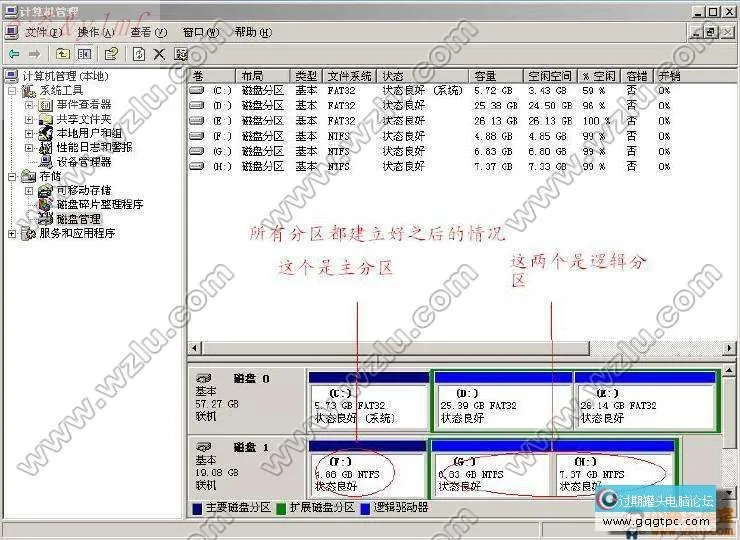Open the Properties toolbar icon
Viewport: 740px width, 540px height.
coord(111,54)
